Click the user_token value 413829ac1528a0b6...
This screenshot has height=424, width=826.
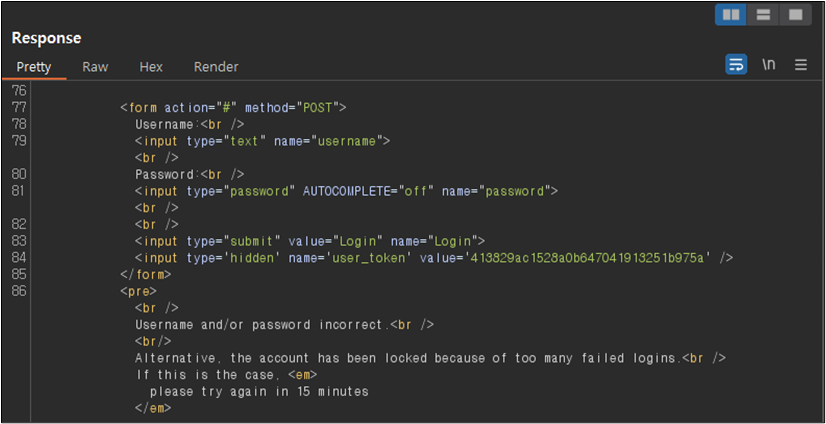tap(586, 258)
